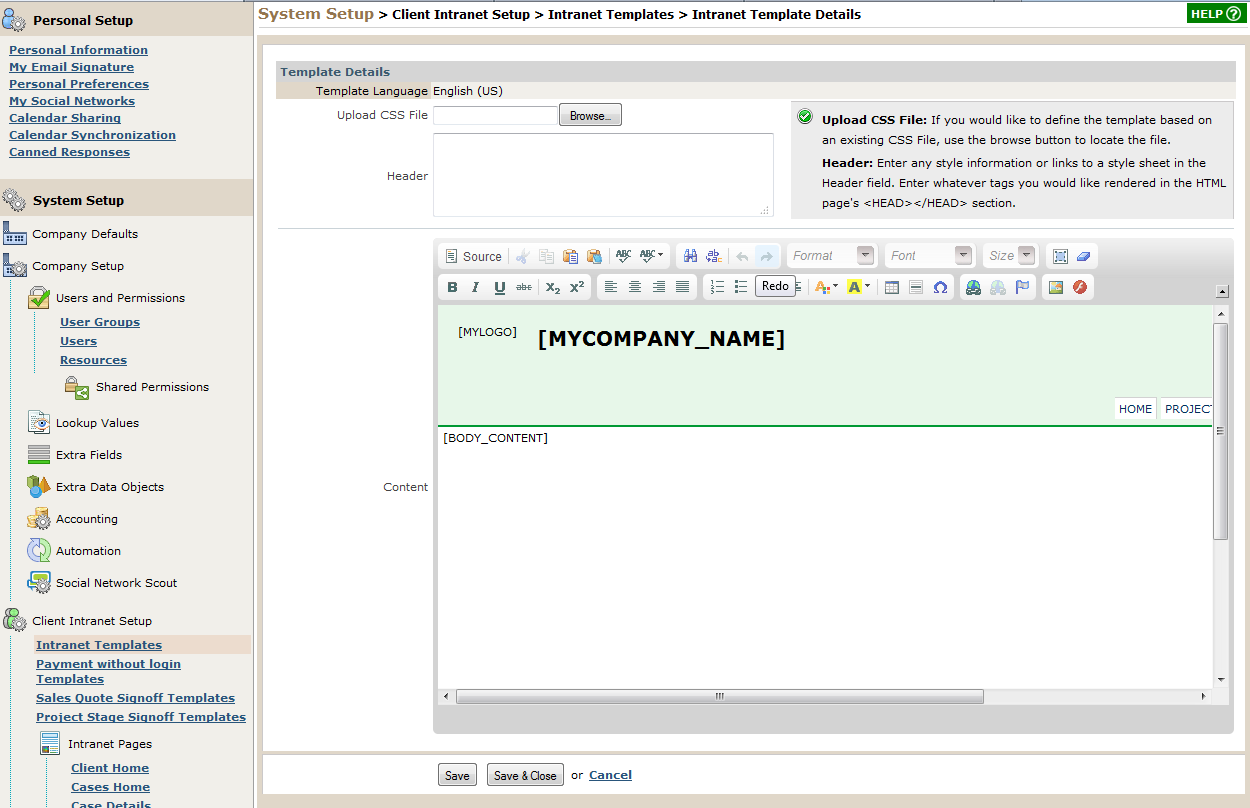Insert an anchor with the flag icon

point(1022,287)
